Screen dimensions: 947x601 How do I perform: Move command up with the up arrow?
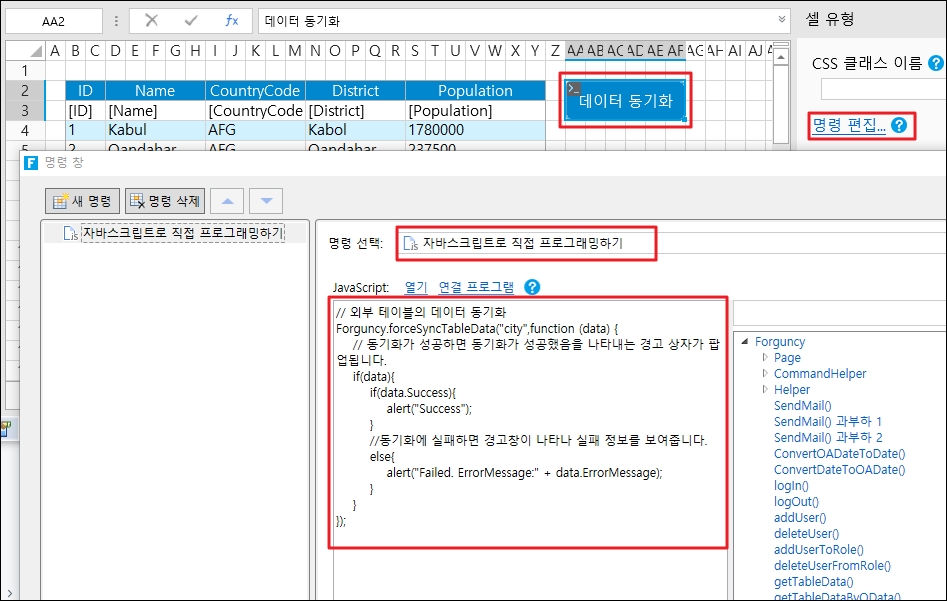[227, 201]
